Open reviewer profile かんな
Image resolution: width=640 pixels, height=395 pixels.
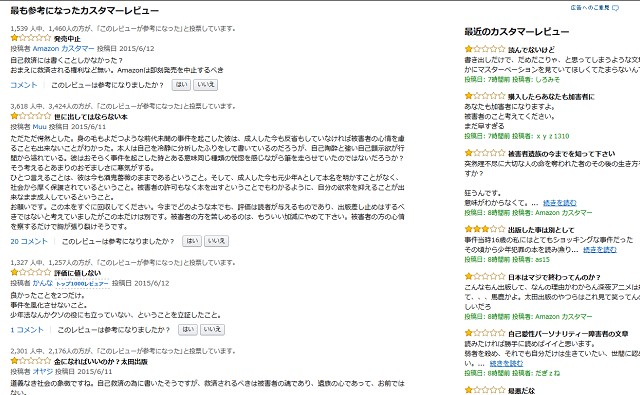pos(43,283)
